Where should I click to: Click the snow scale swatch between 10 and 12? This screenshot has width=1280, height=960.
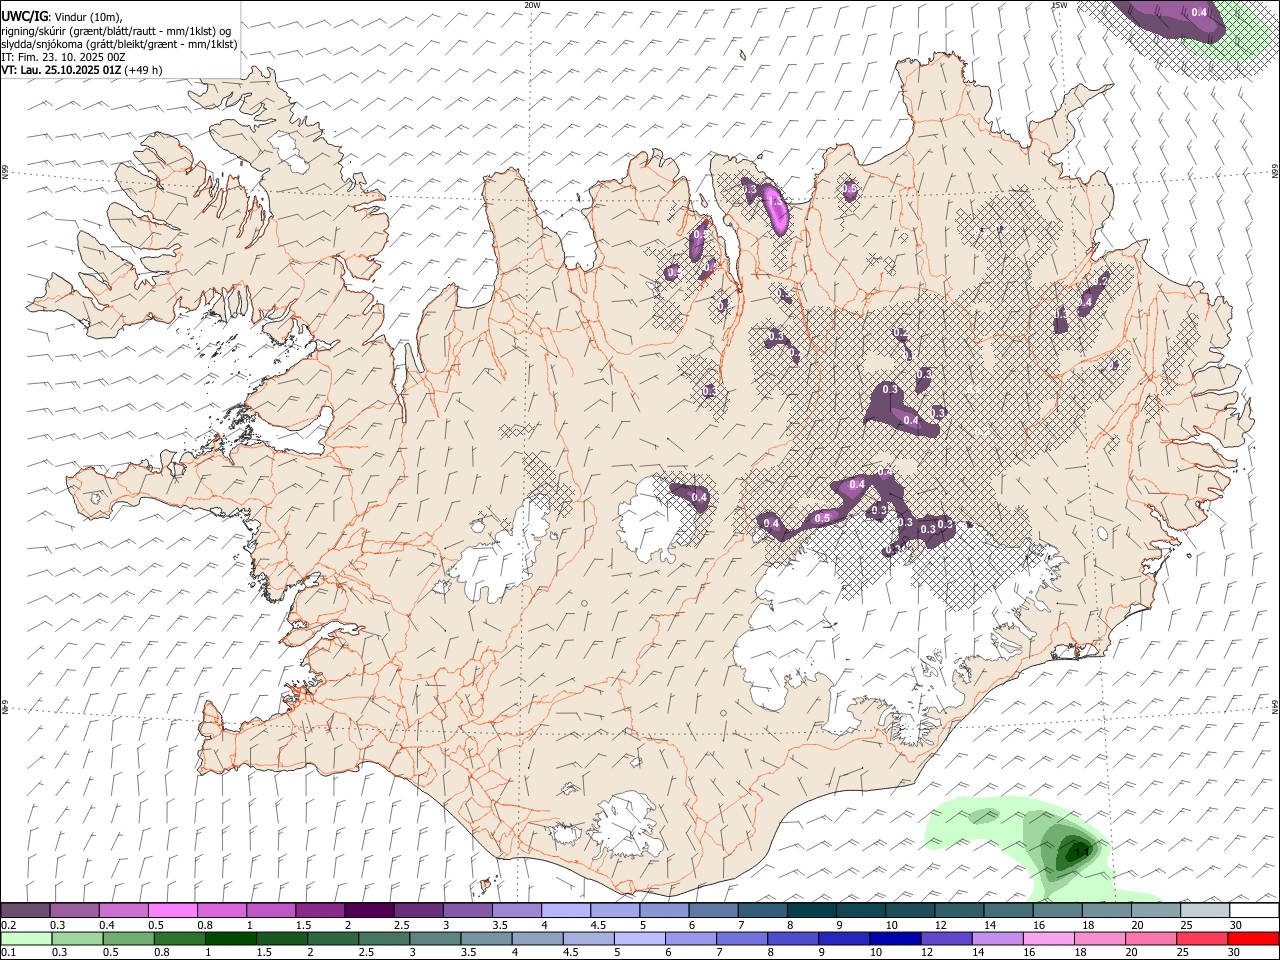tap(909, 910)
